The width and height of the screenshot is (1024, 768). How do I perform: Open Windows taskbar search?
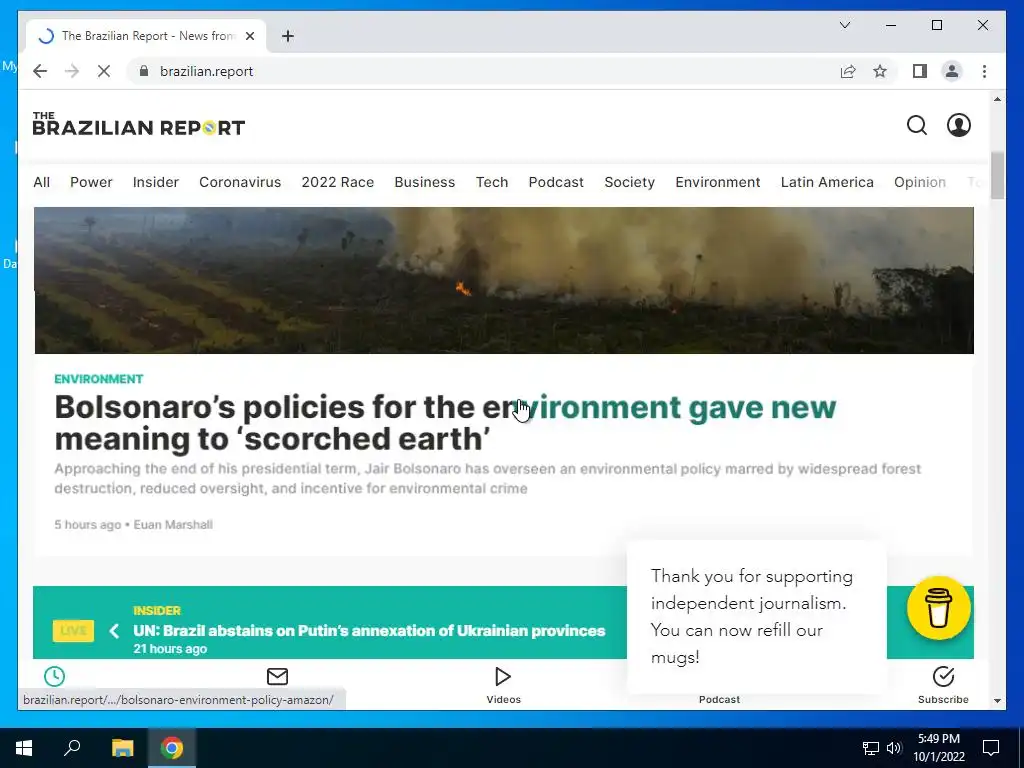[72, 748]
